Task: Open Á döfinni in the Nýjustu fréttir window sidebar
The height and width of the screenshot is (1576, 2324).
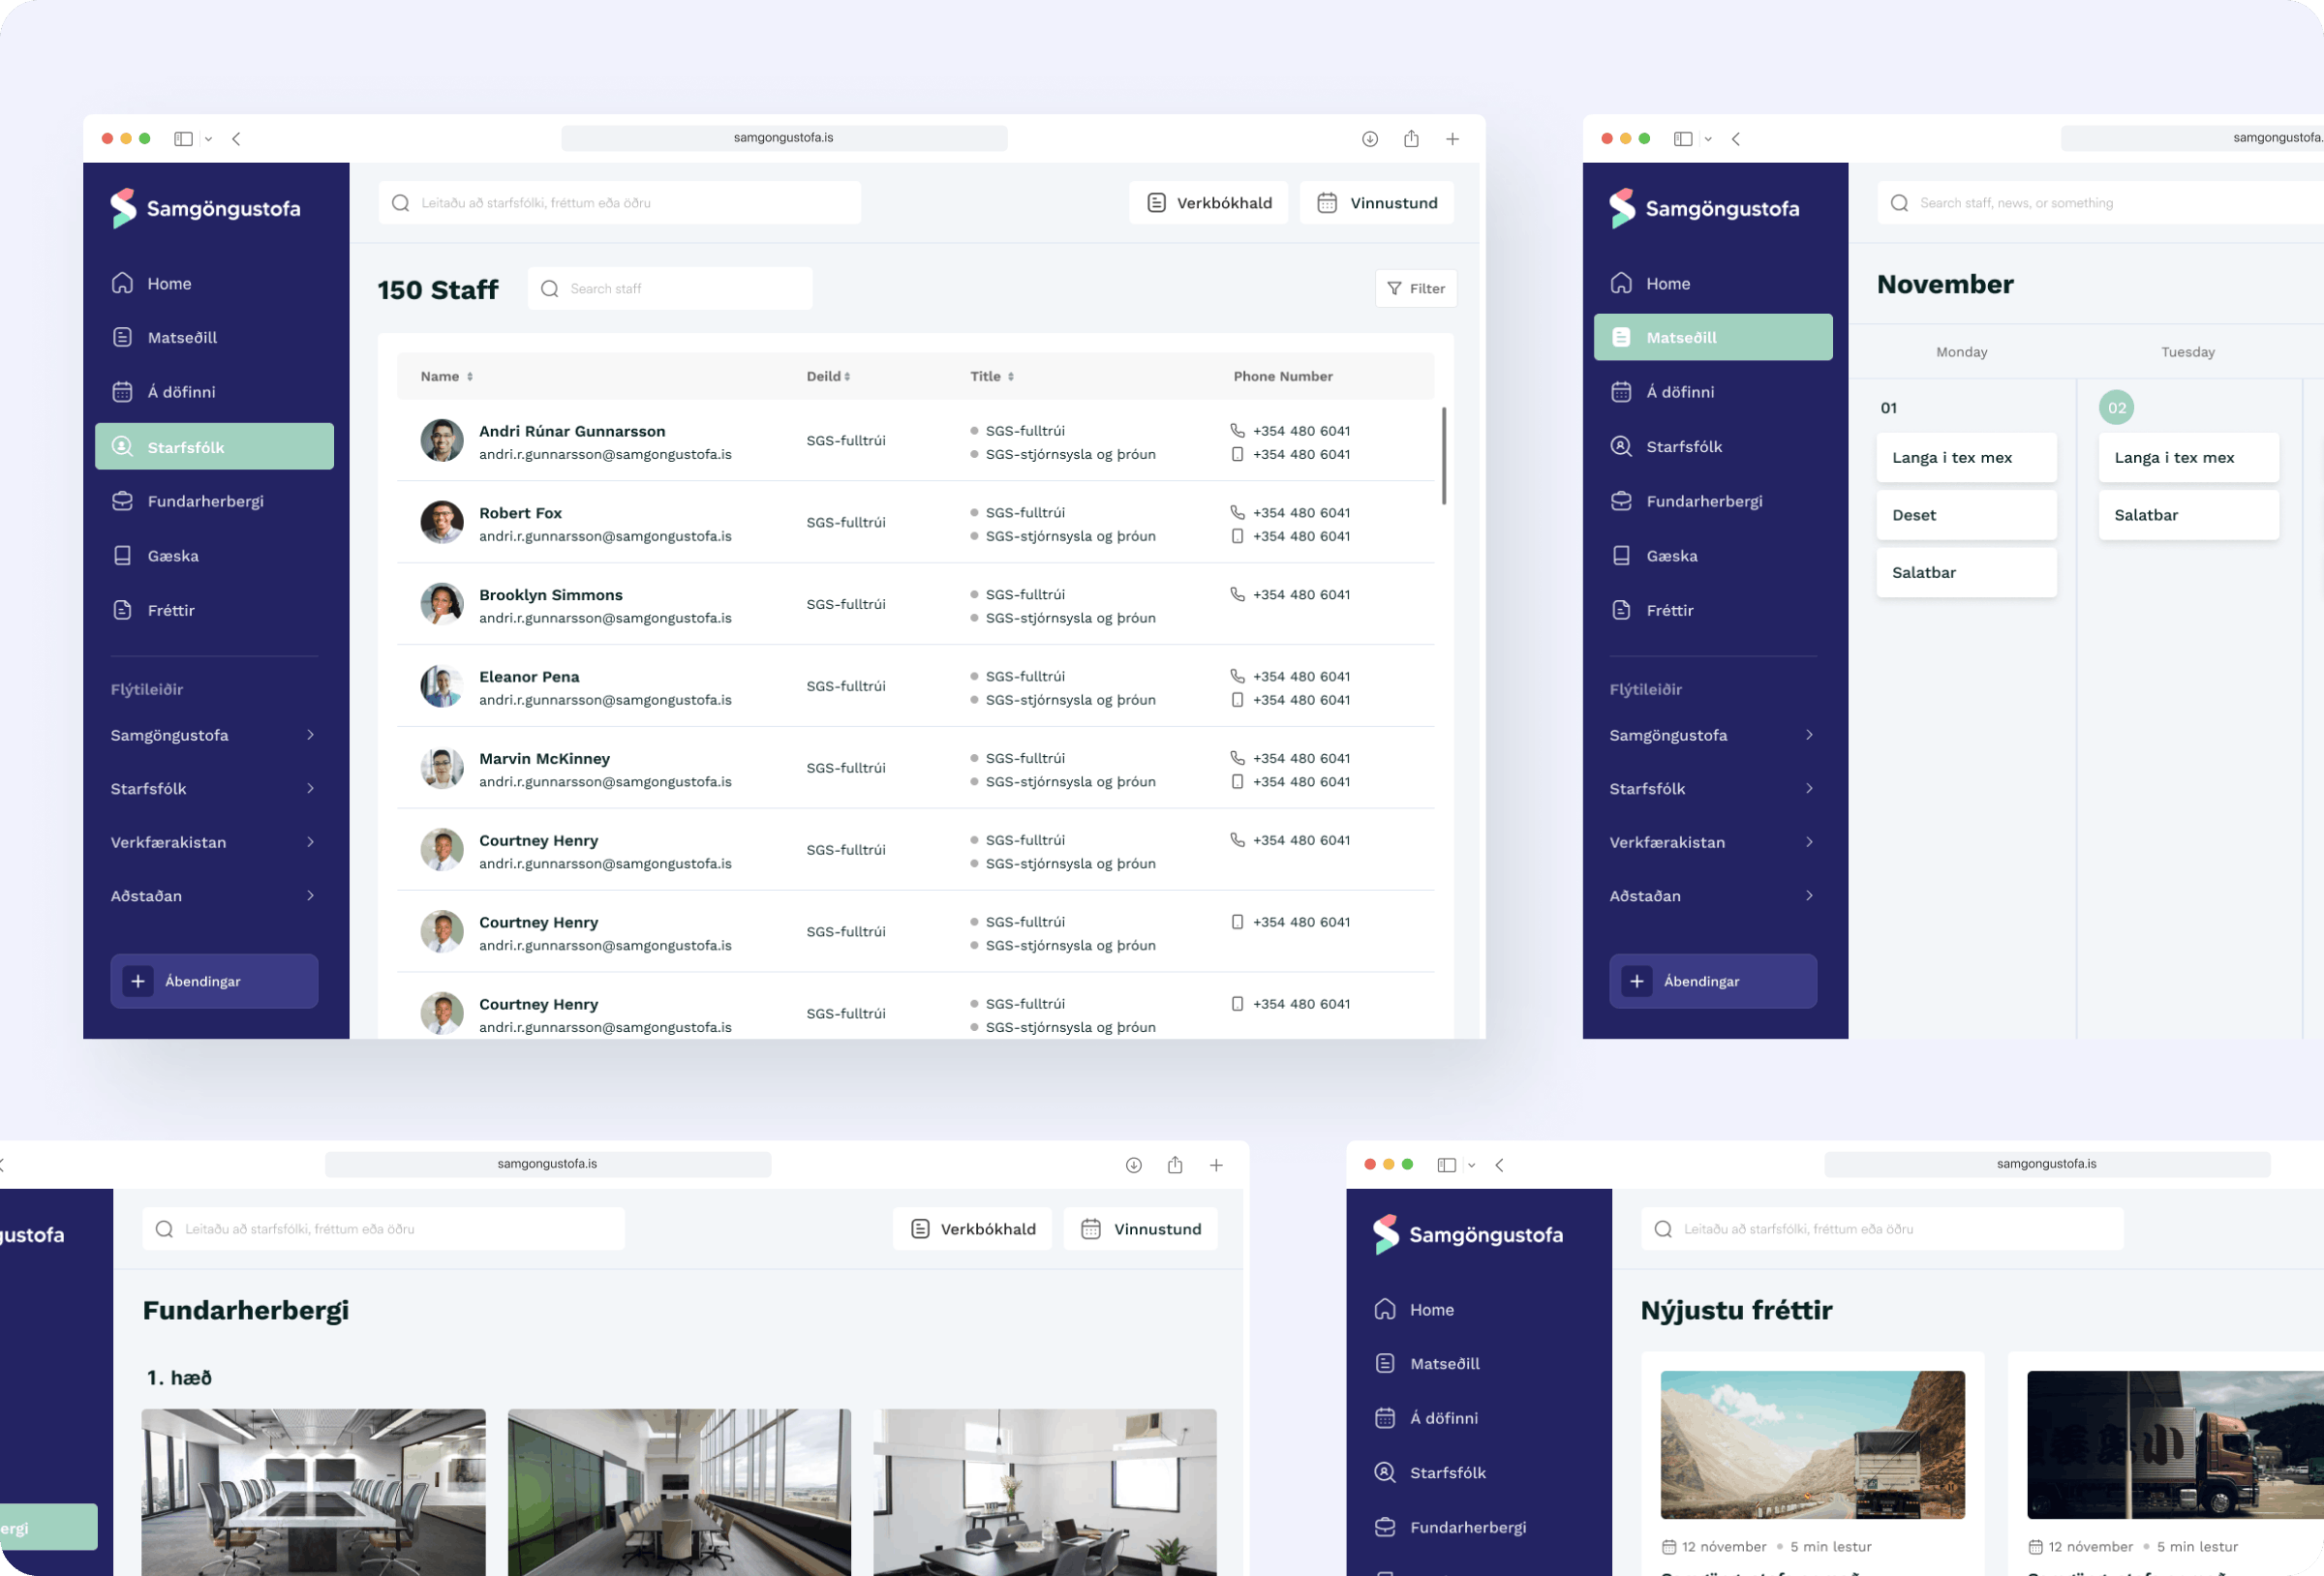Action: [x=1477, y=1418]
